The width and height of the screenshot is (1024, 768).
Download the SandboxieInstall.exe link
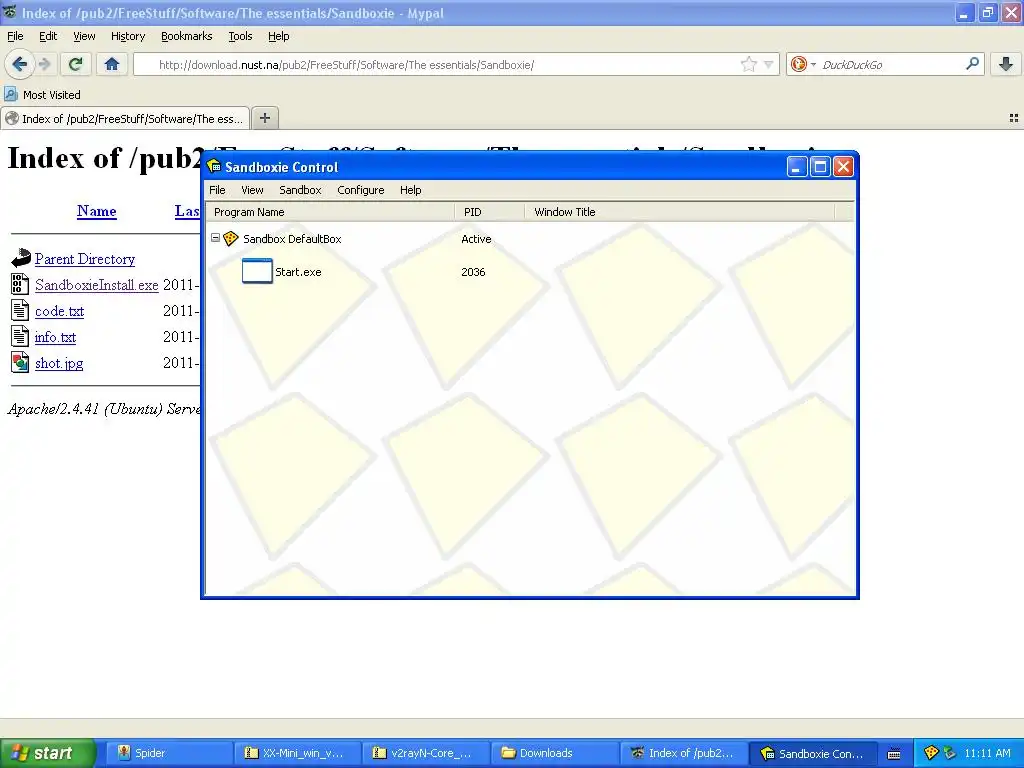[x=97, y=285]
